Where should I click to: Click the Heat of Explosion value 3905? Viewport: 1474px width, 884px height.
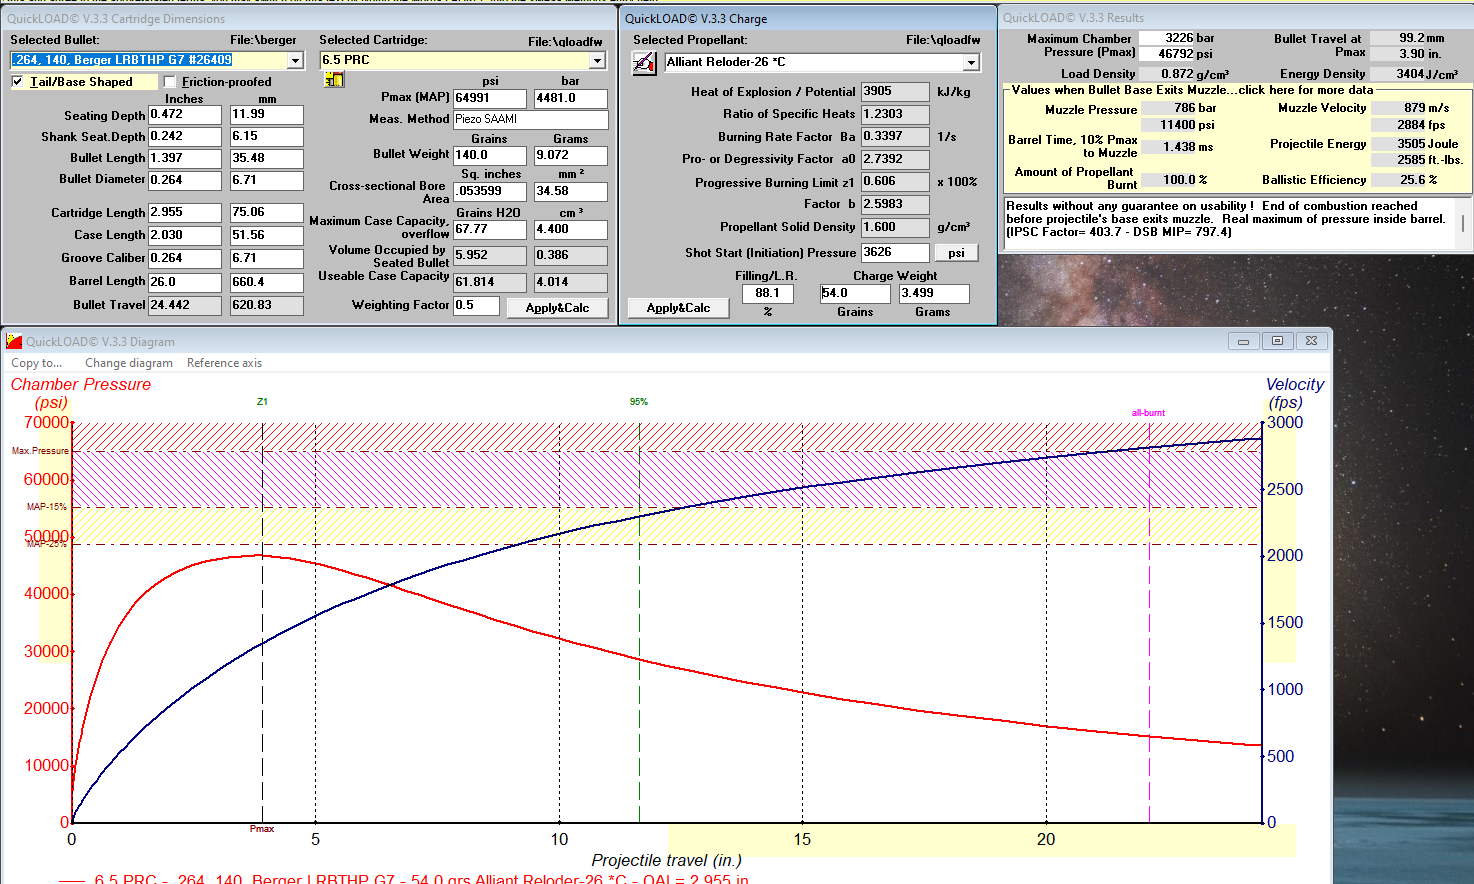pos(895,91)
